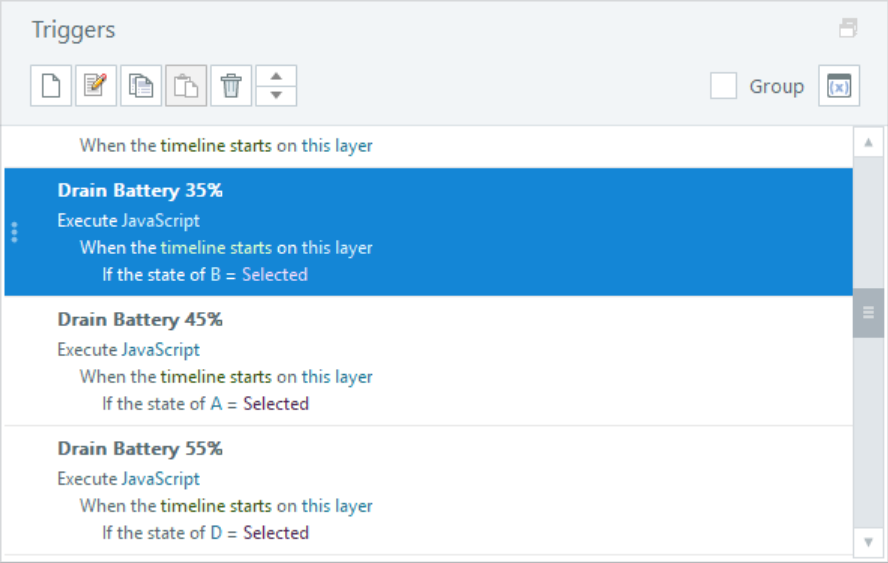Move trigger up in order
Screen dimensions: 888x563
coord(276,76)
